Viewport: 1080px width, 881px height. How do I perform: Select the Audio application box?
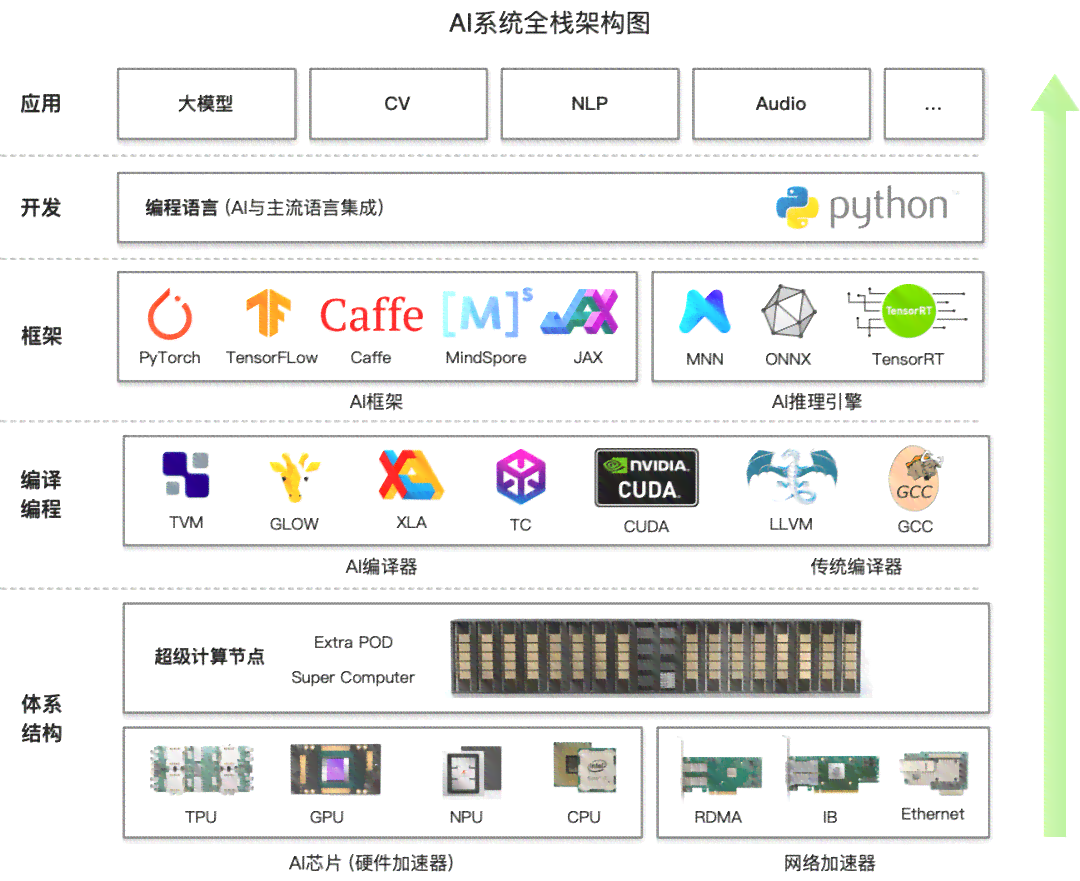click(x=781, y=104)
